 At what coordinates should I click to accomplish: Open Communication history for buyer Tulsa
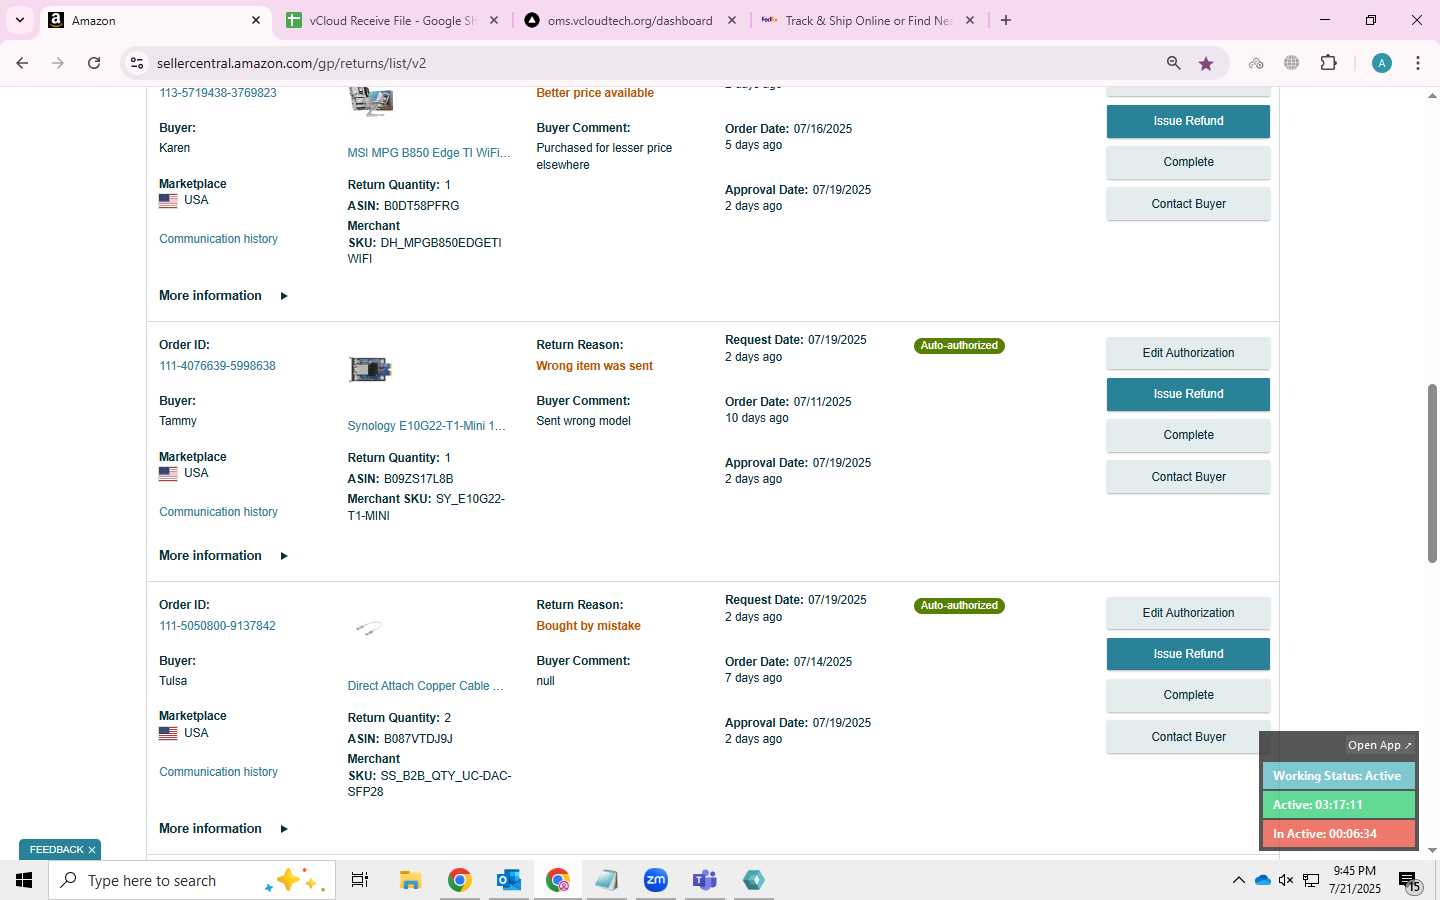pyautogui.click(x=218, y=772)
